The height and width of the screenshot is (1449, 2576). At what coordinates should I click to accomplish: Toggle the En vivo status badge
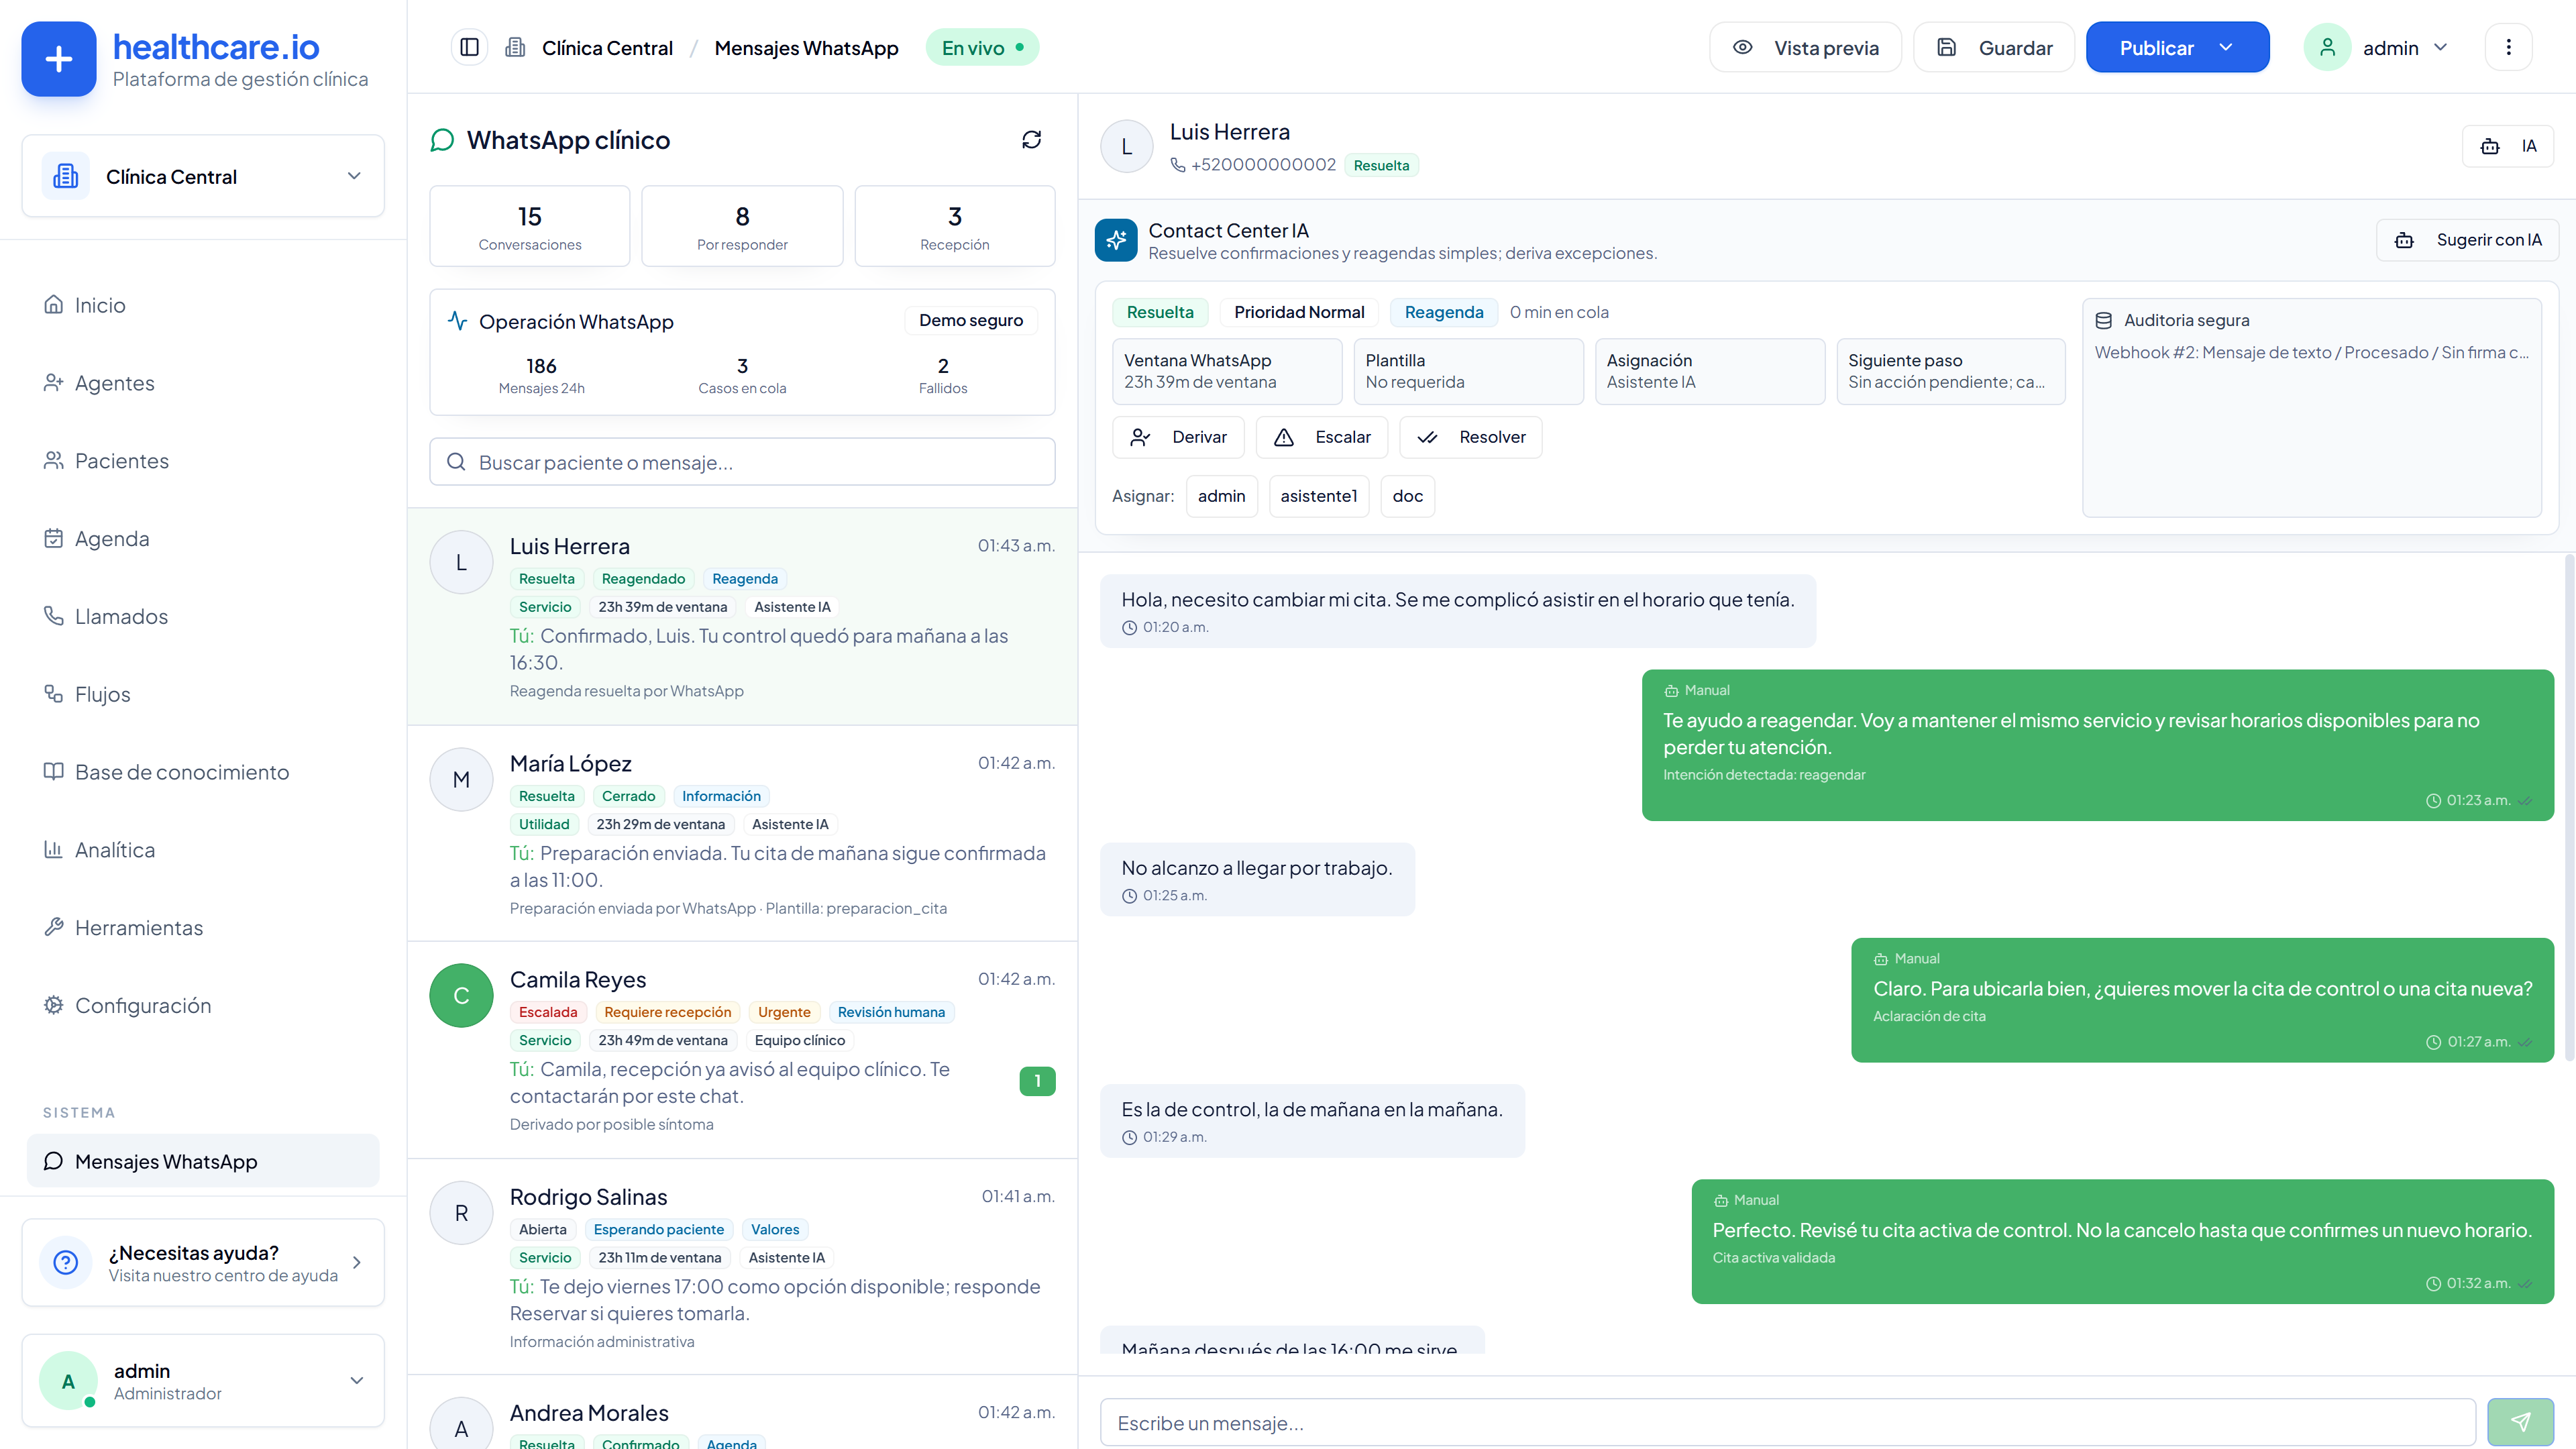[982, 47]
